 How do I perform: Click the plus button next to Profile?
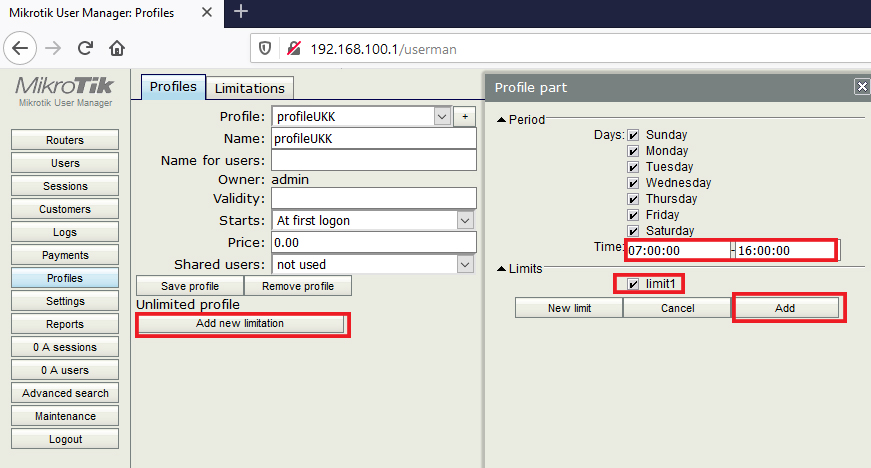(x=465, y=117)
